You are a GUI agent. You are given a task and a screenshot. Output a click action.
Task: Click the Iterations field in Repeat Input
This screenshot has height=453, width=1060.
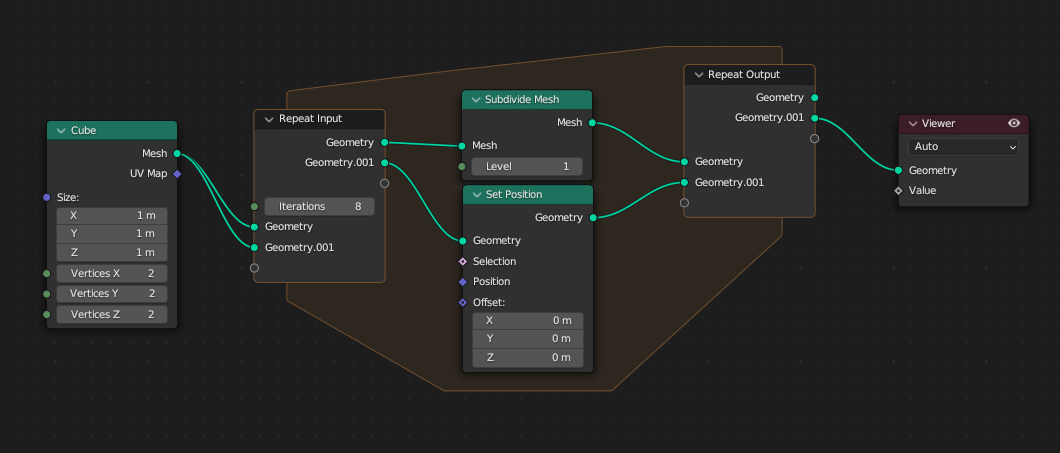[319, 206]
